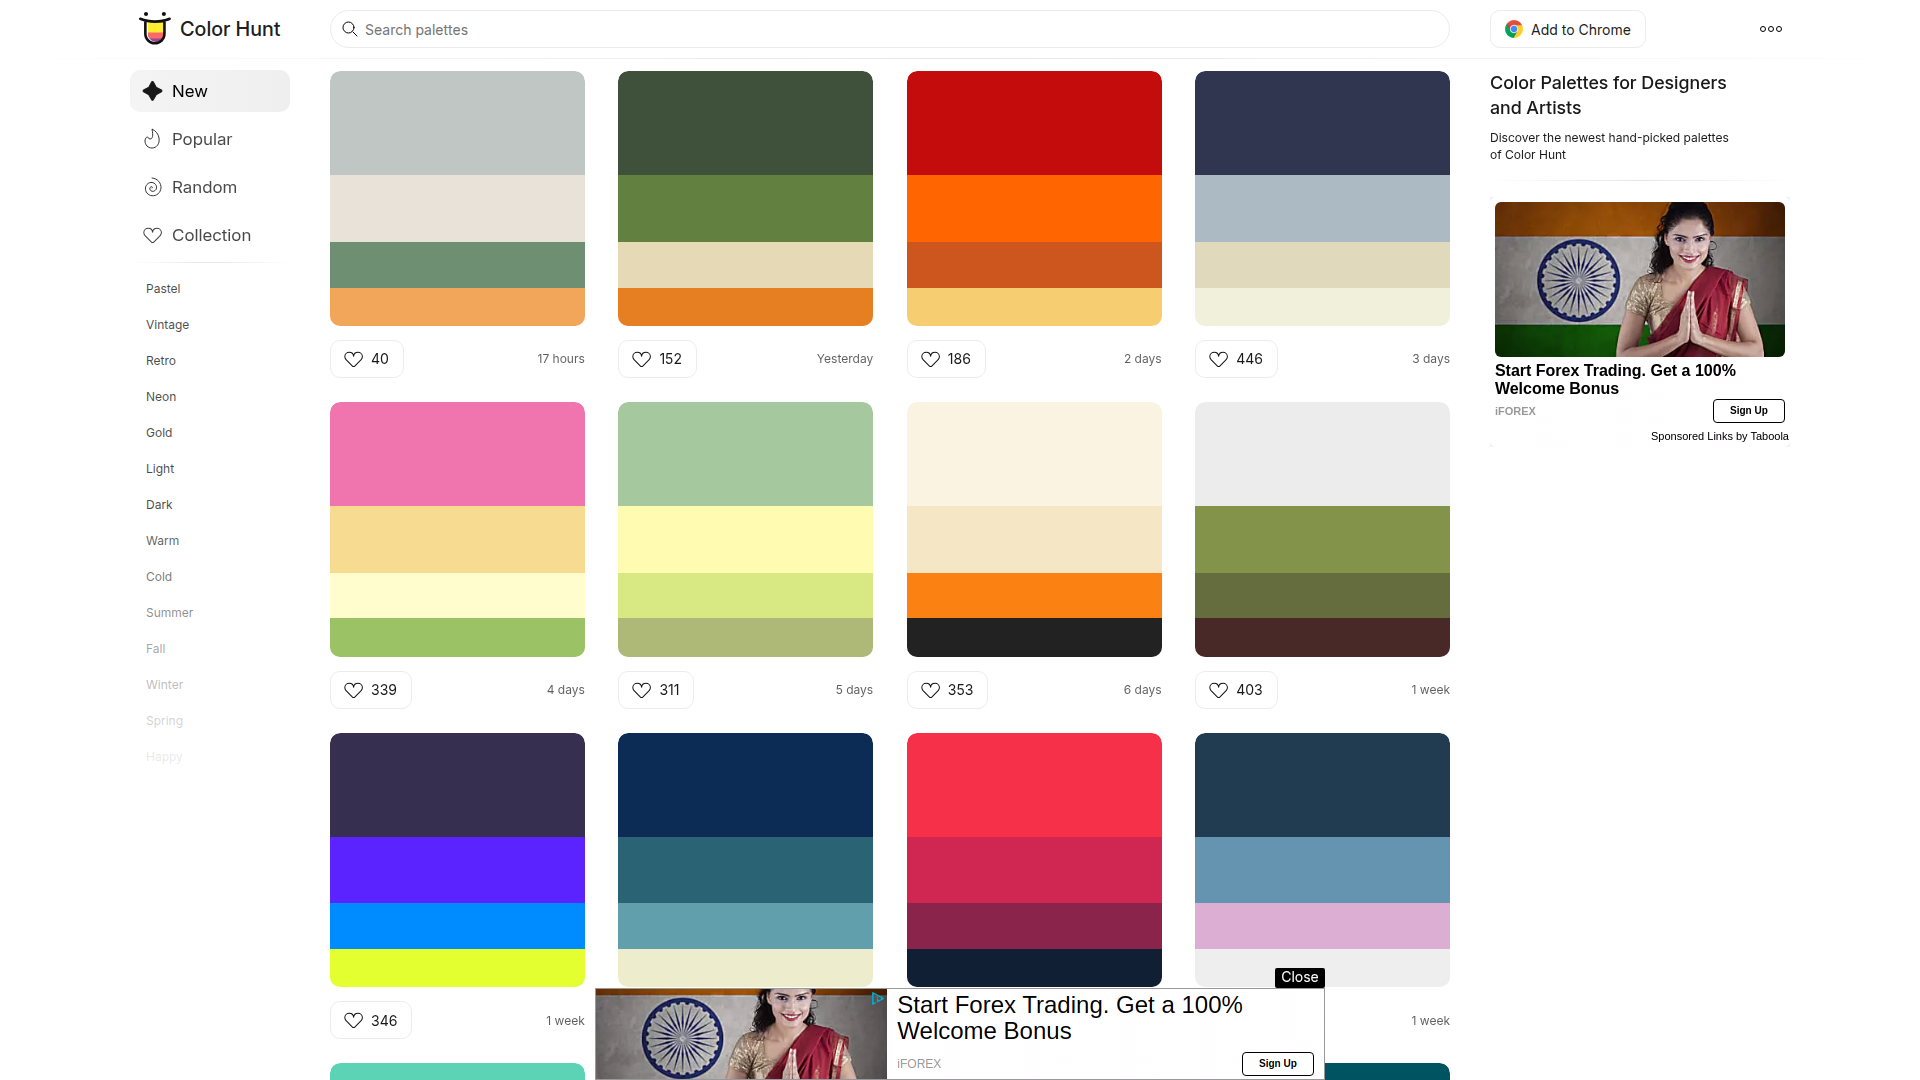Open the New palettes section
This screenshot has height=1080, width=1920.
[x=210, y=91]
